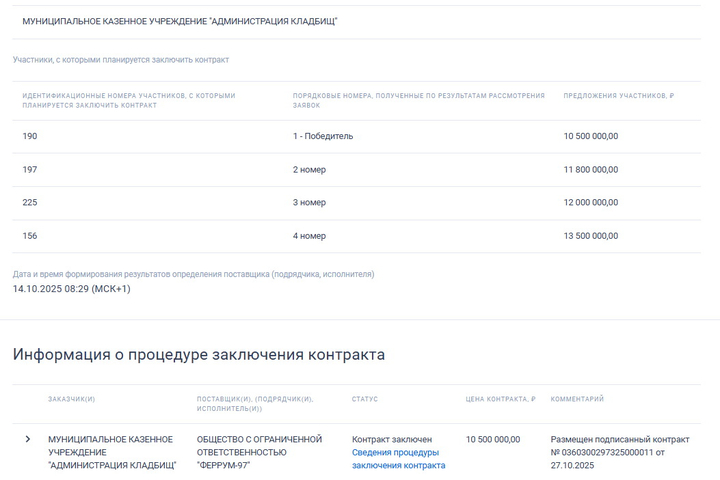
Task: Click the top customer name АДМИНИСТРАЦИЯ КЛАДБИЩ header
Action: pyautogui.click(x=180, y=21)
